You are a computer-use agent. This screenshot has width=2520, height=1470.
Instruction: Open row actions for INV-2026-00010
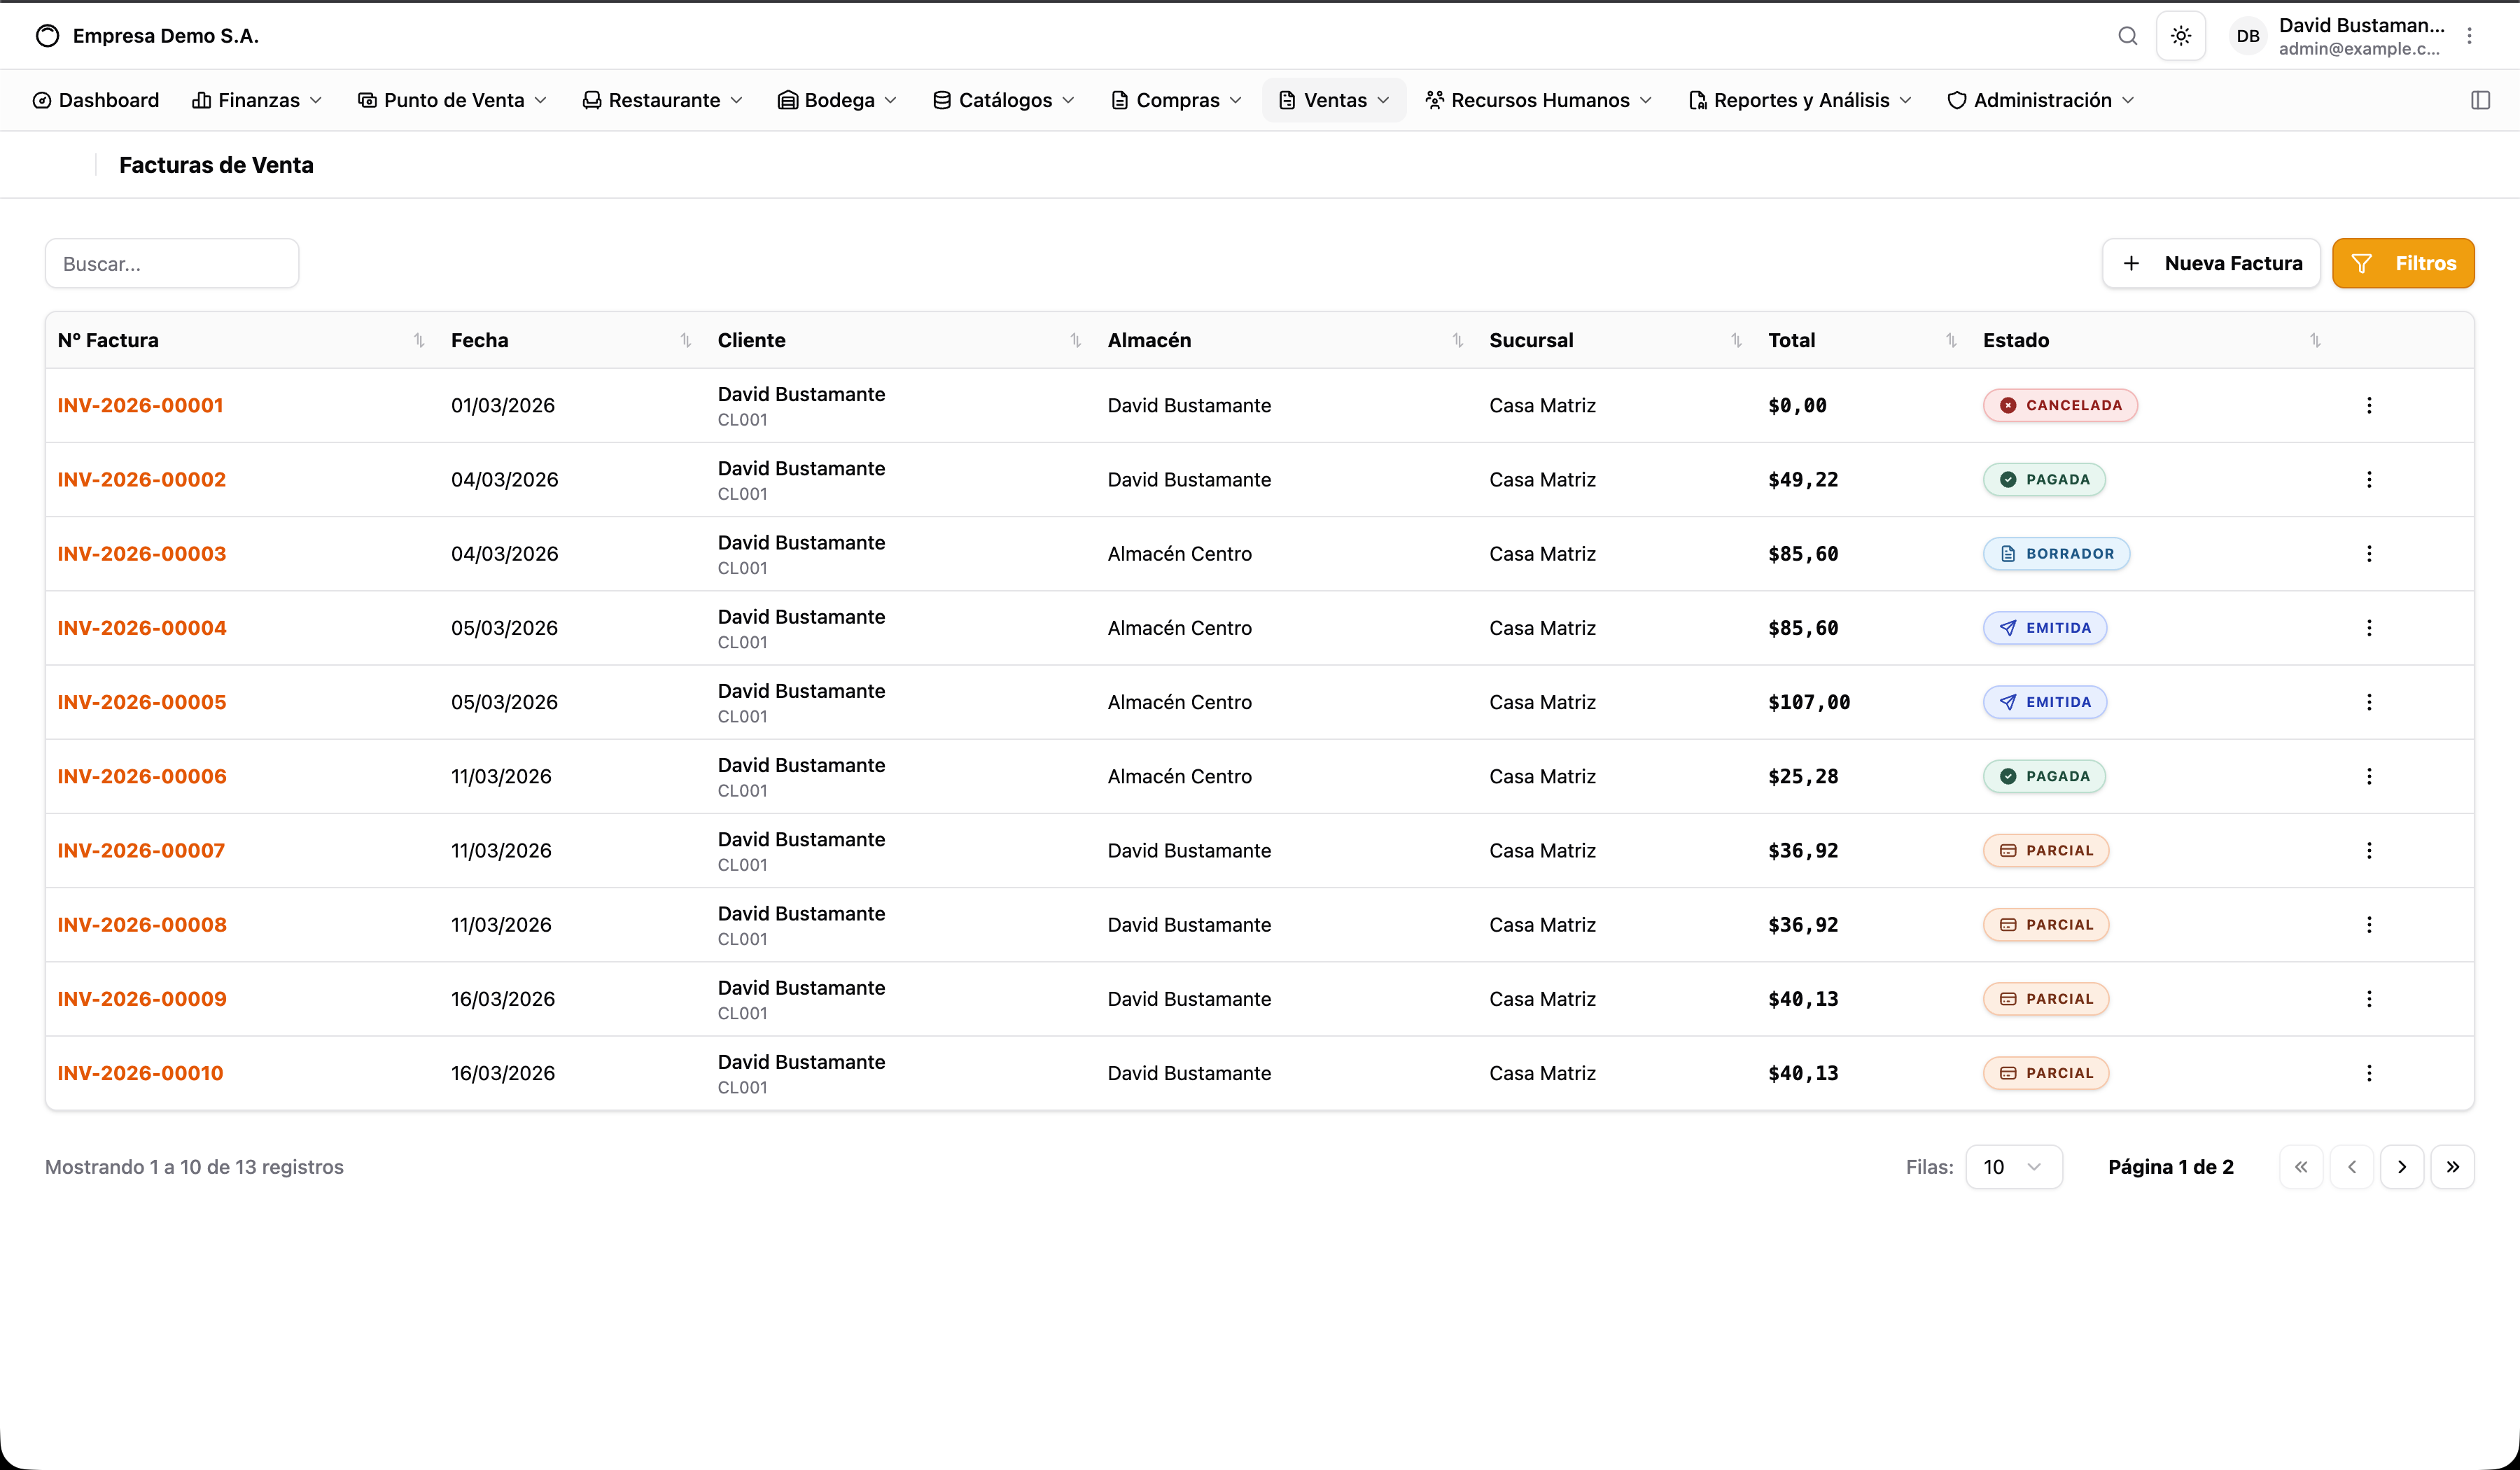pos(2369,1073)
